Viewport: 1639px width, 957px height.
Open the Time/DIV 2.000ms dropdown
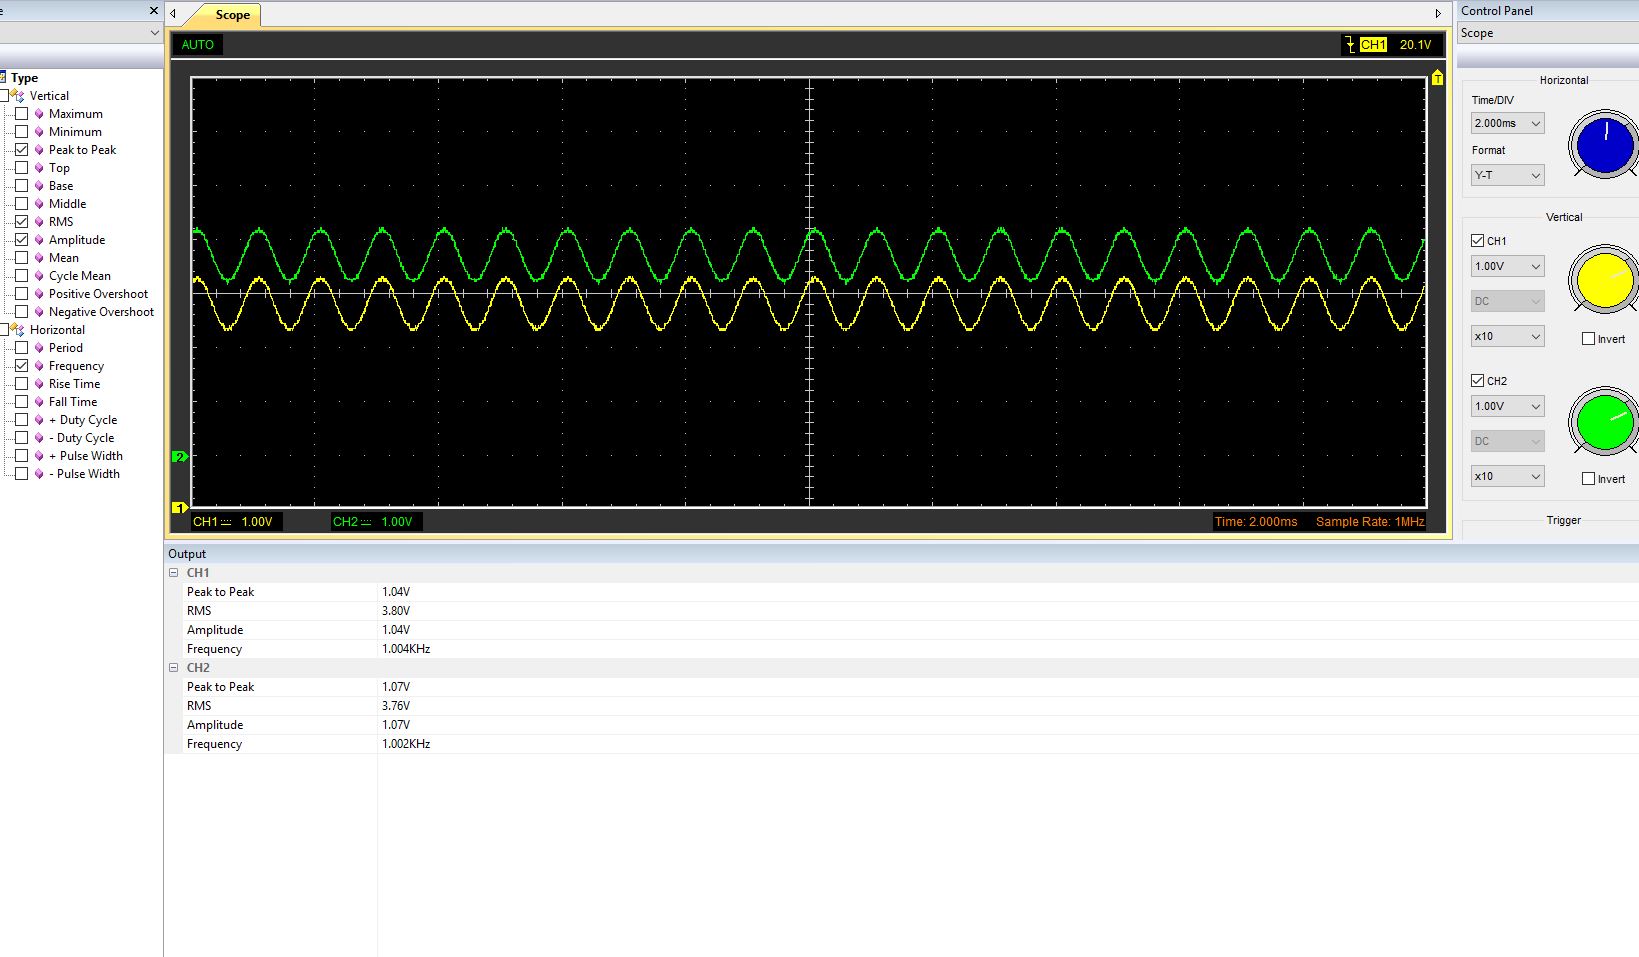(1507, 123)
